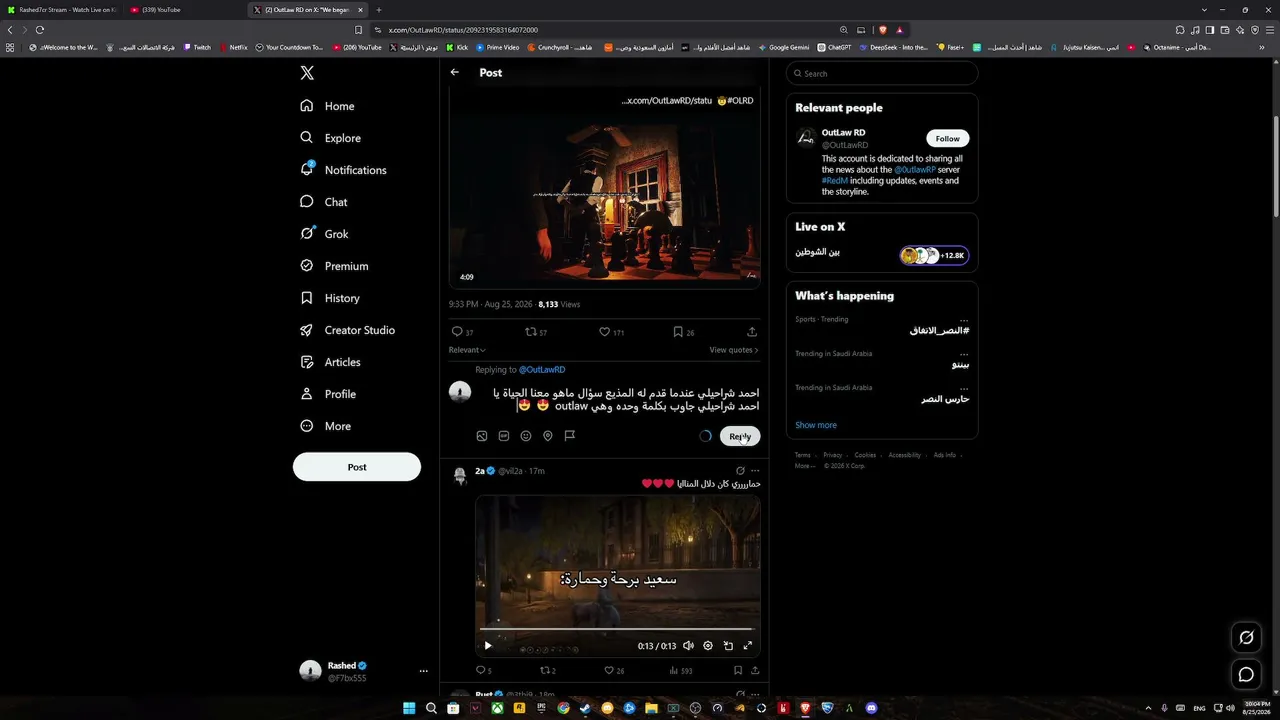Click the back arrow beside Post
This screenshot has height=720, width=1280.
(x=455, y=72)
